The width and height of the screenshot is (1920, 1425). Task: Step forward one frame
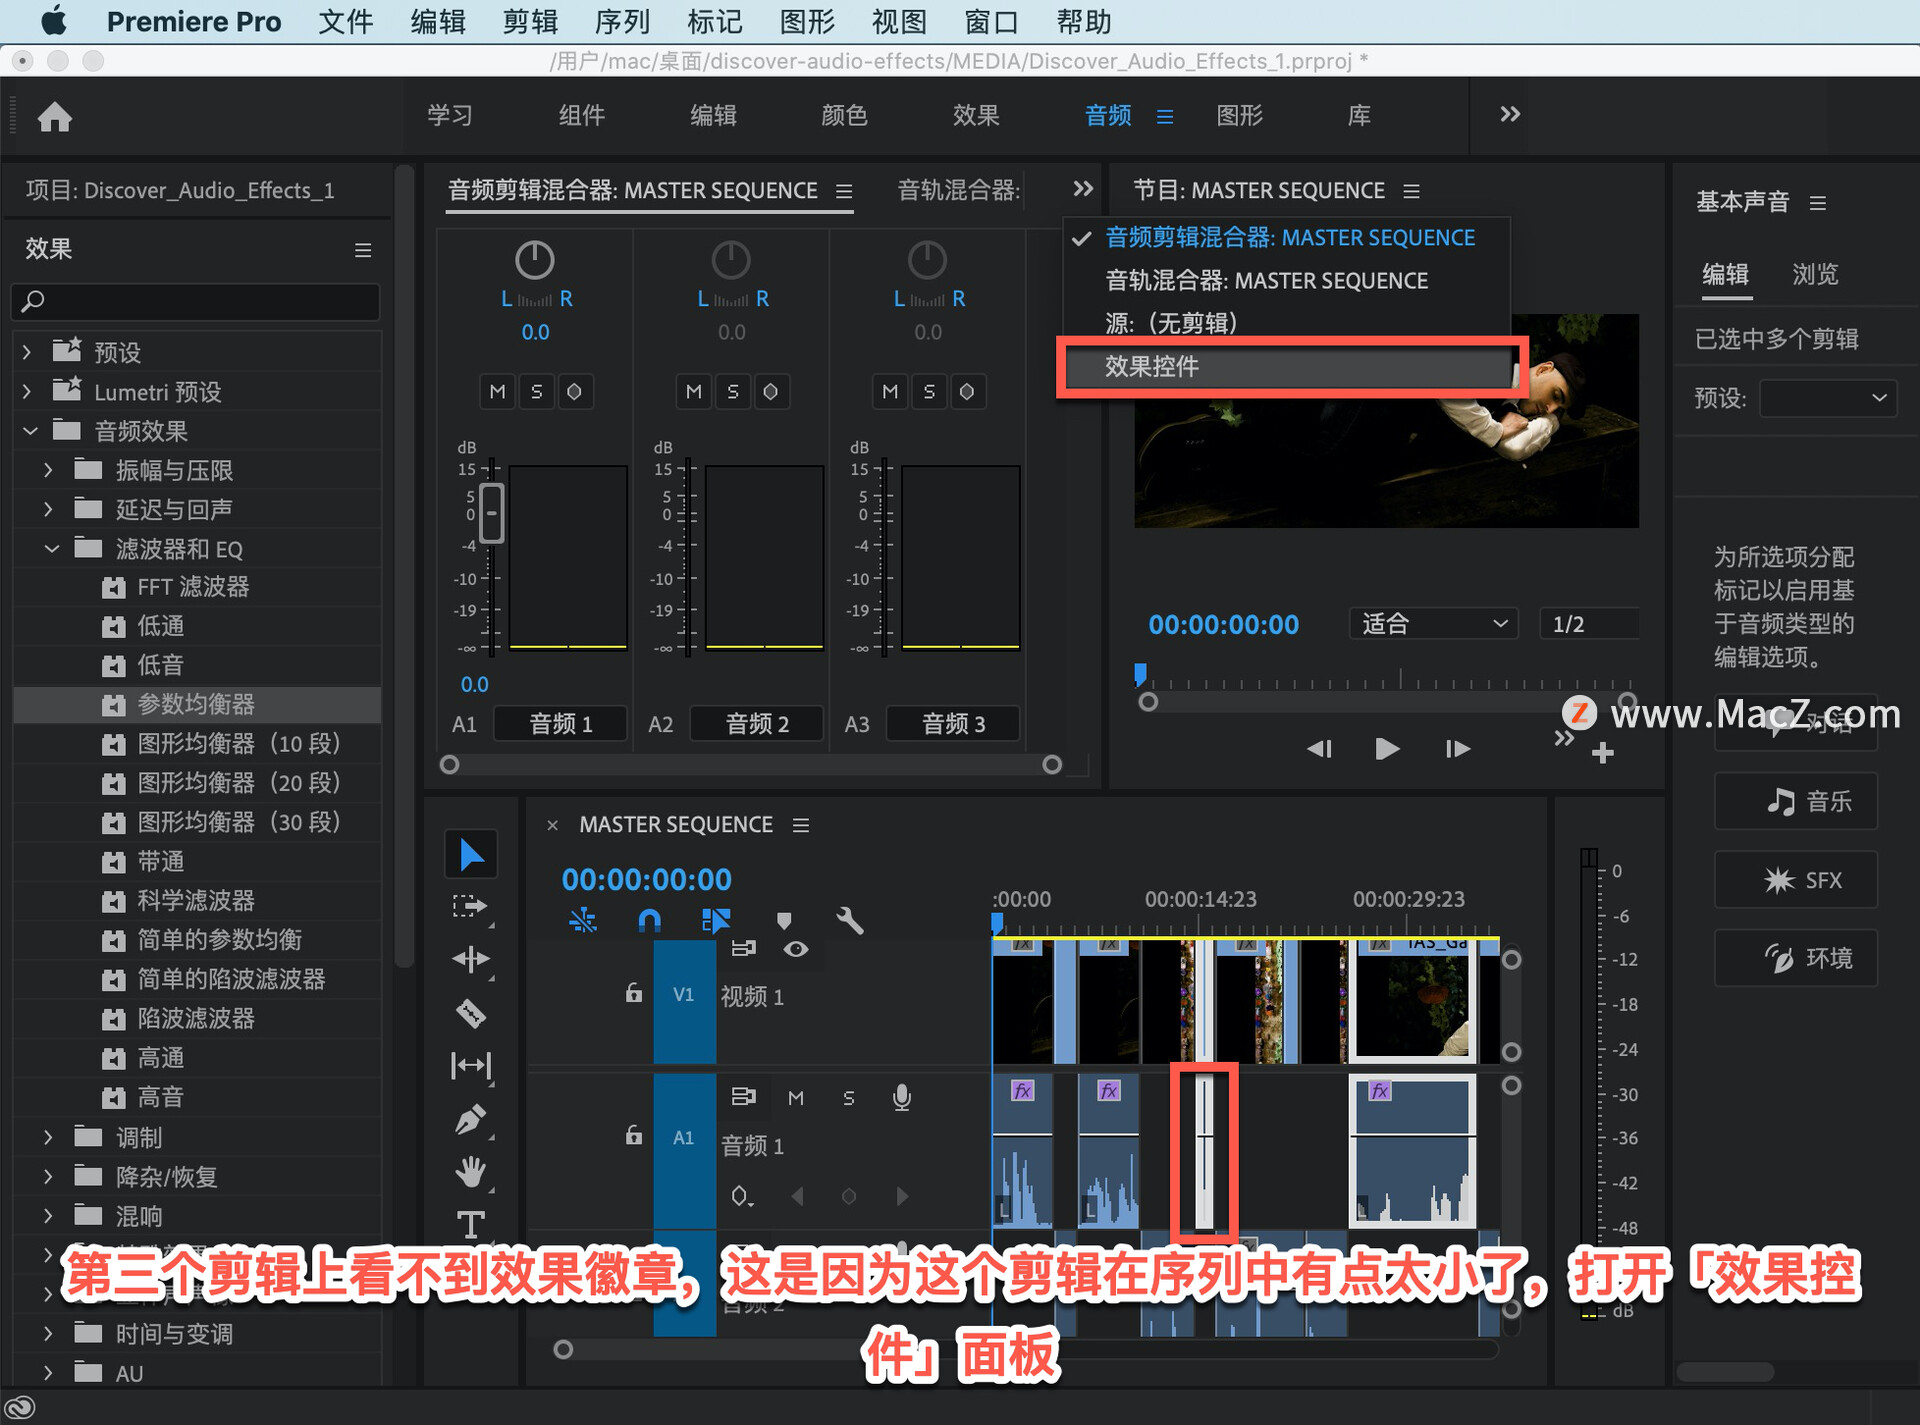coord(1457,748)
